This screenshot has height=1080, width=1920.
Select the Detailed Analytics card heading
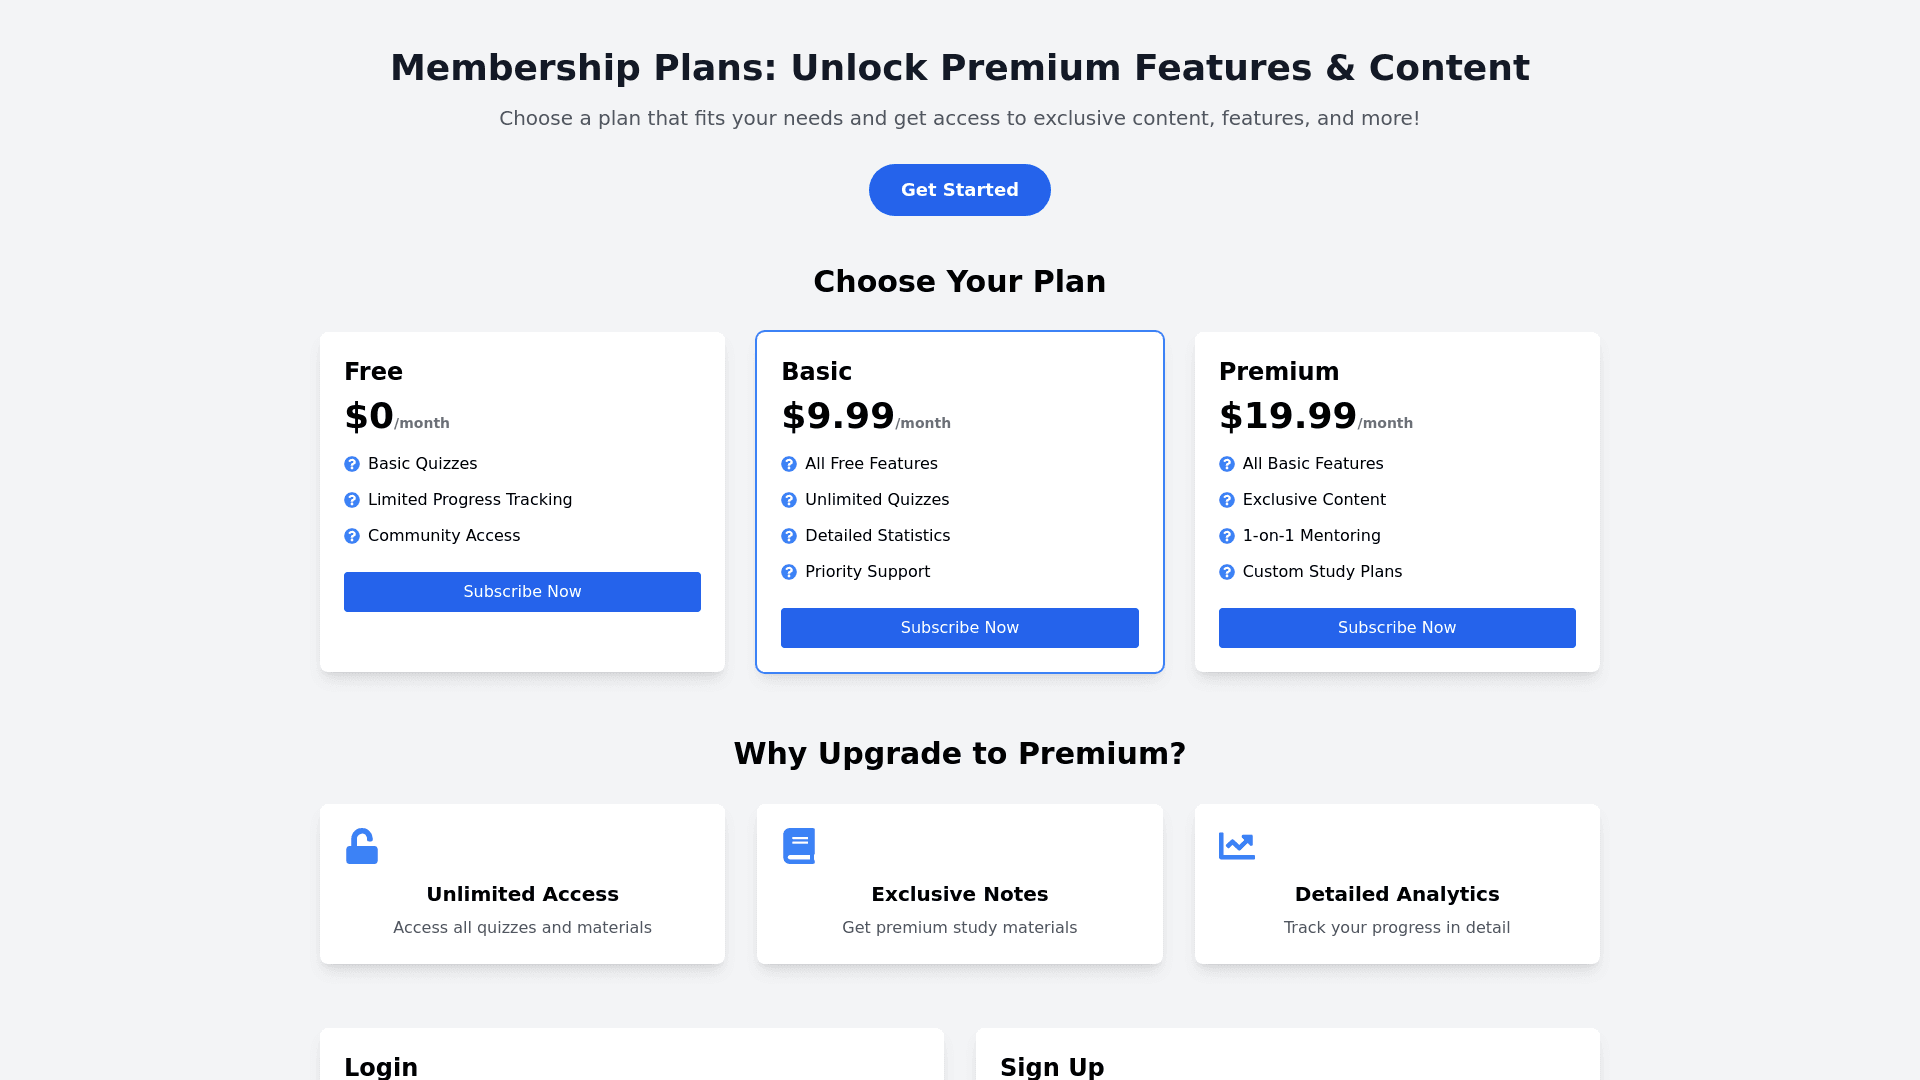point(1396,894)
